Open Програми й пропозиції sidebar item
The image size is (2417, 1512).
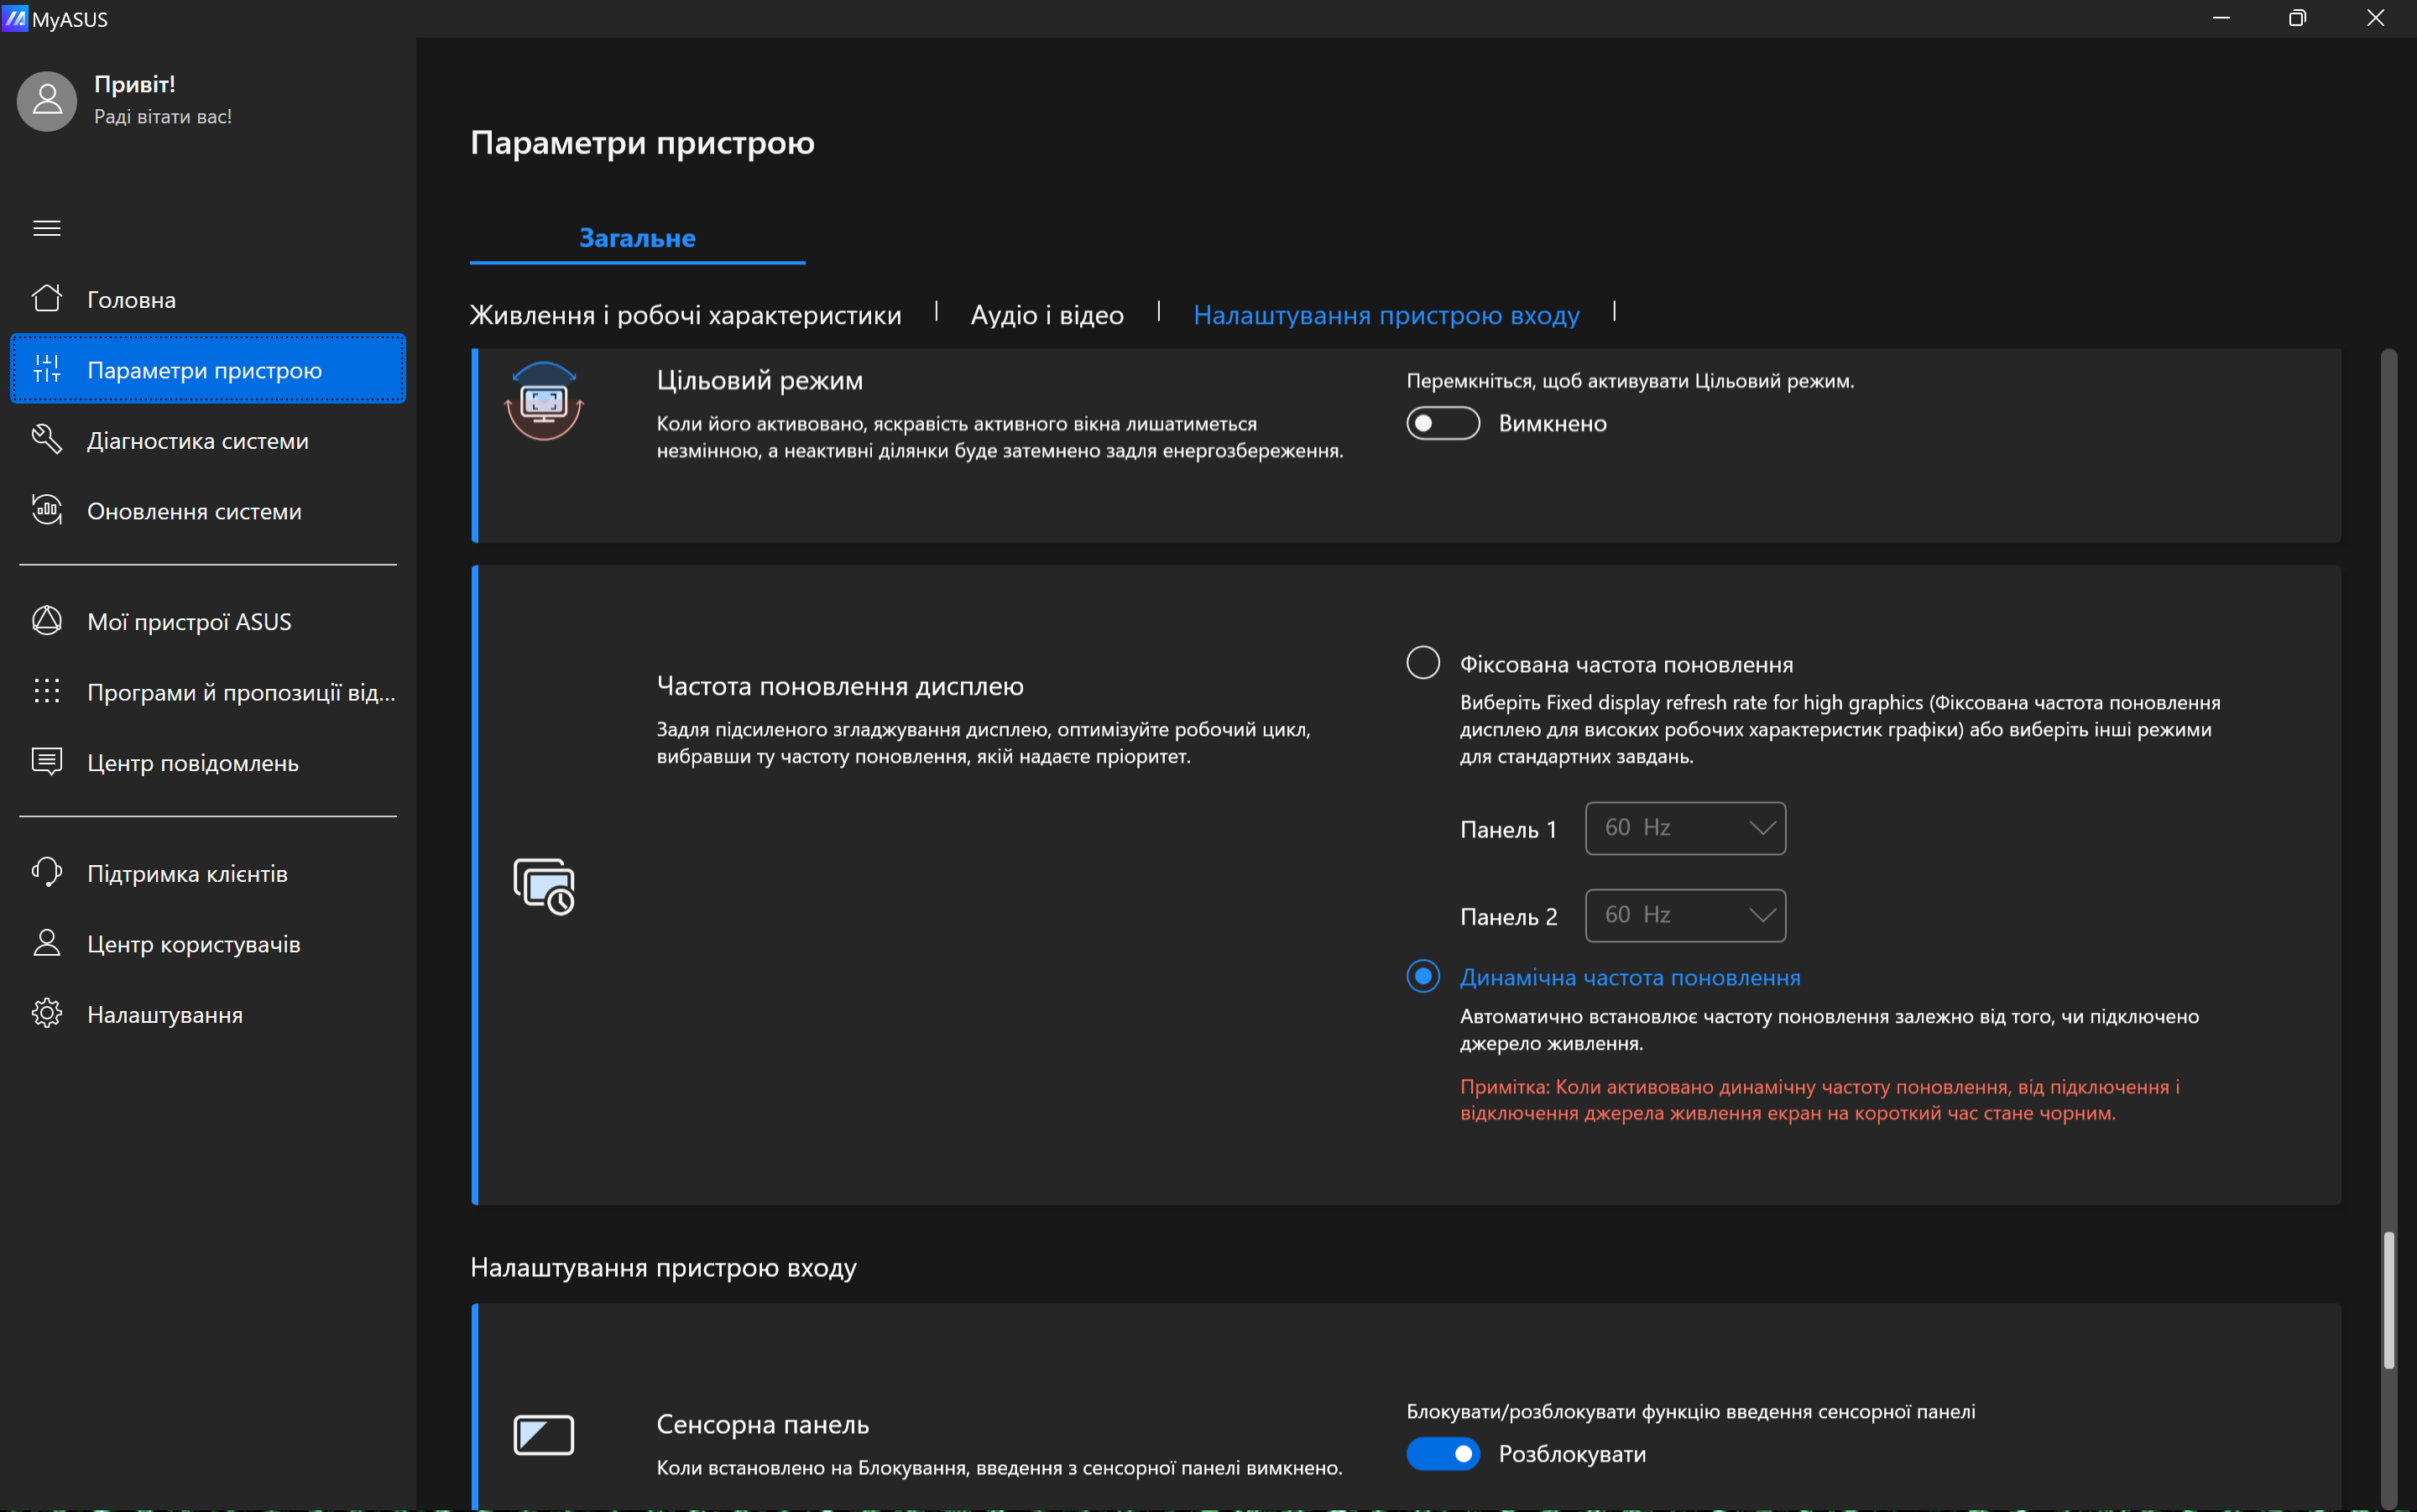coord(240,692)
